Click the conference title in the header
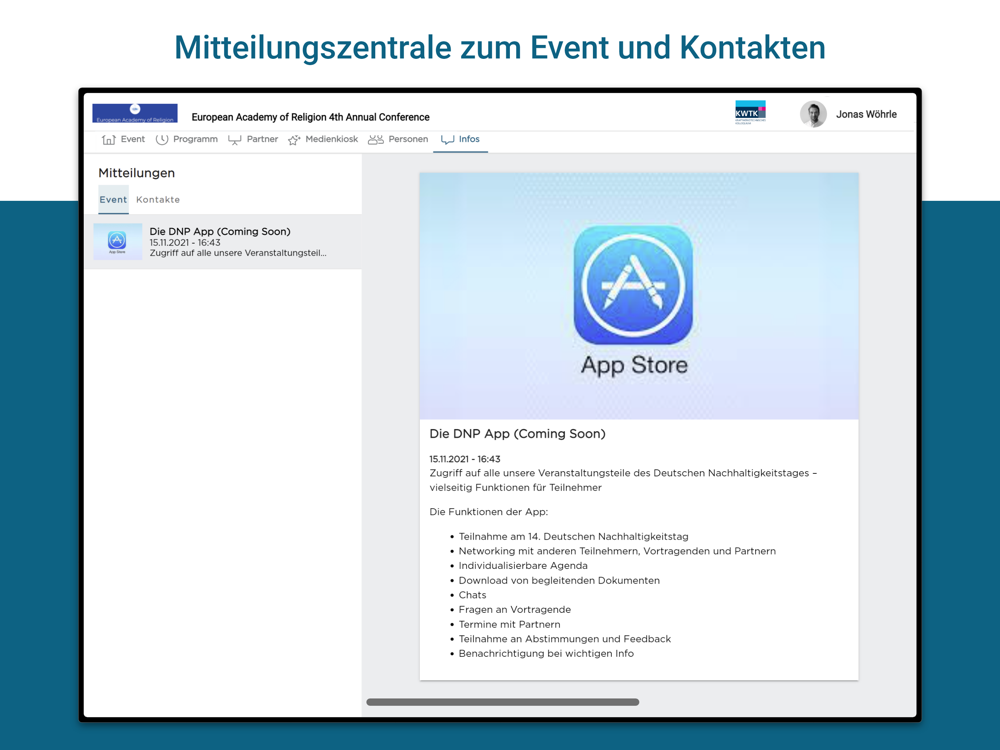Viewport: 1000px width, 750px height. point(311,117)
